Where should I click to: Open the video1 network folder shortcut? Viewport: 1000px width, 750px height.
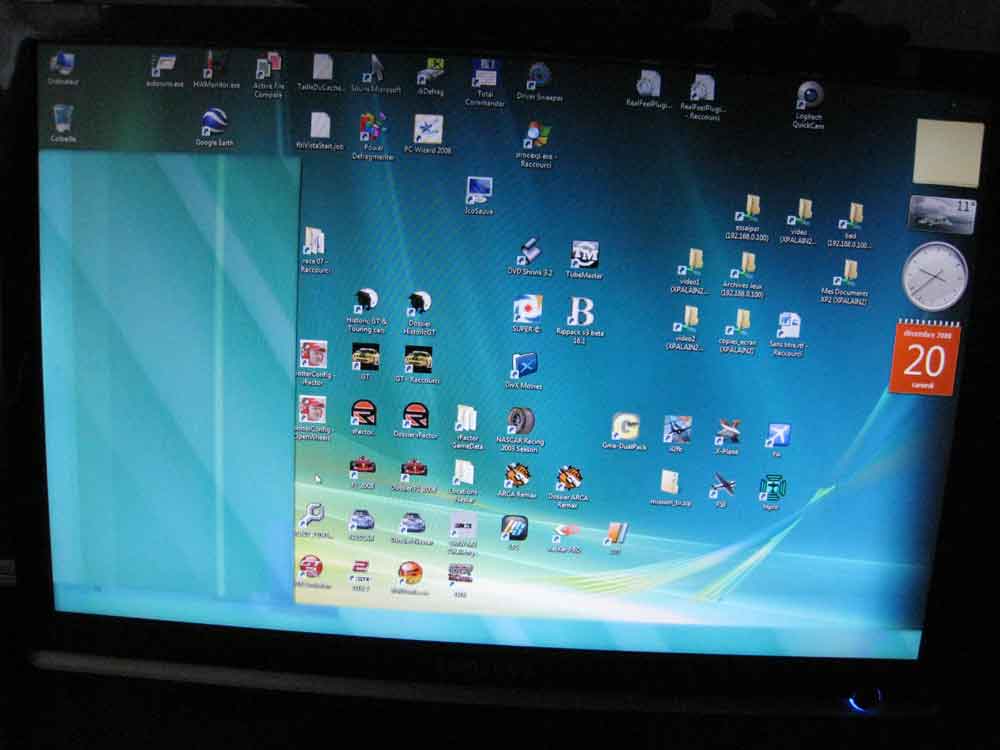[x=689, y=272]
